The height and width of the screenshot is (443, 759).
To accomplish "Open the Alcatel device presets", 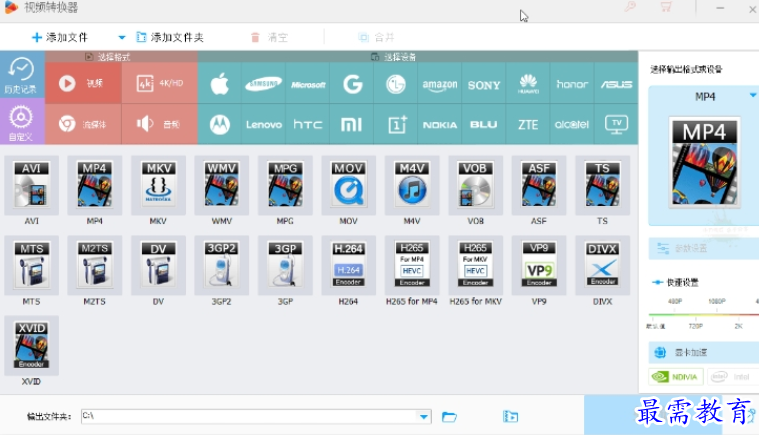I will click(x=572, y=124).
